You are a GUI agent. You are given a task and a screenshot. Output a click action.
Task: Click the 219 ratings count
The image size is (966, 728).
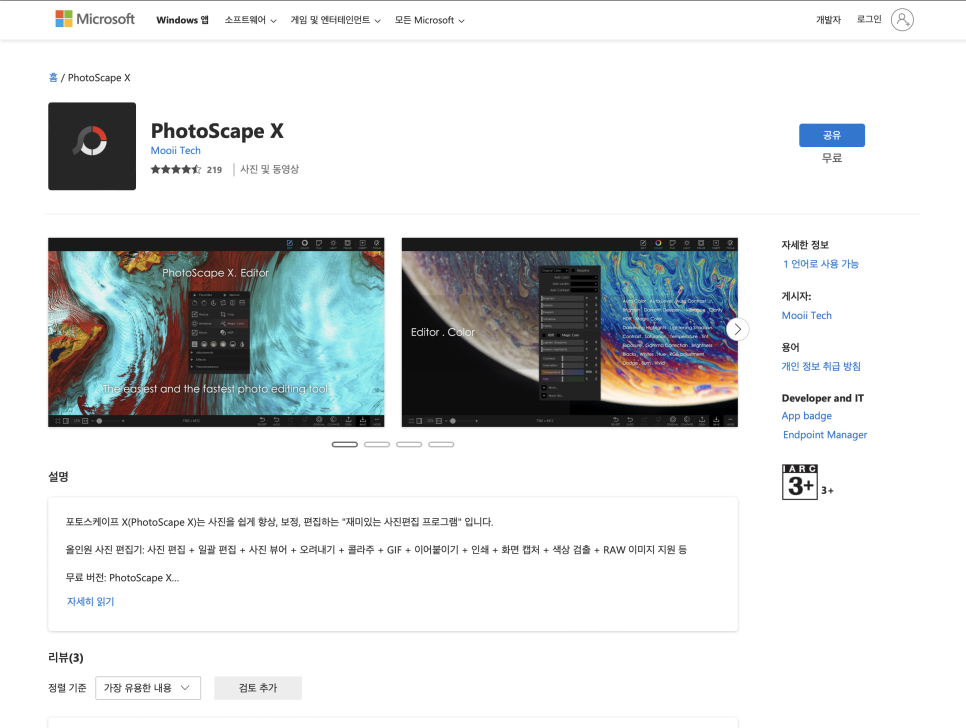(214, 170)
